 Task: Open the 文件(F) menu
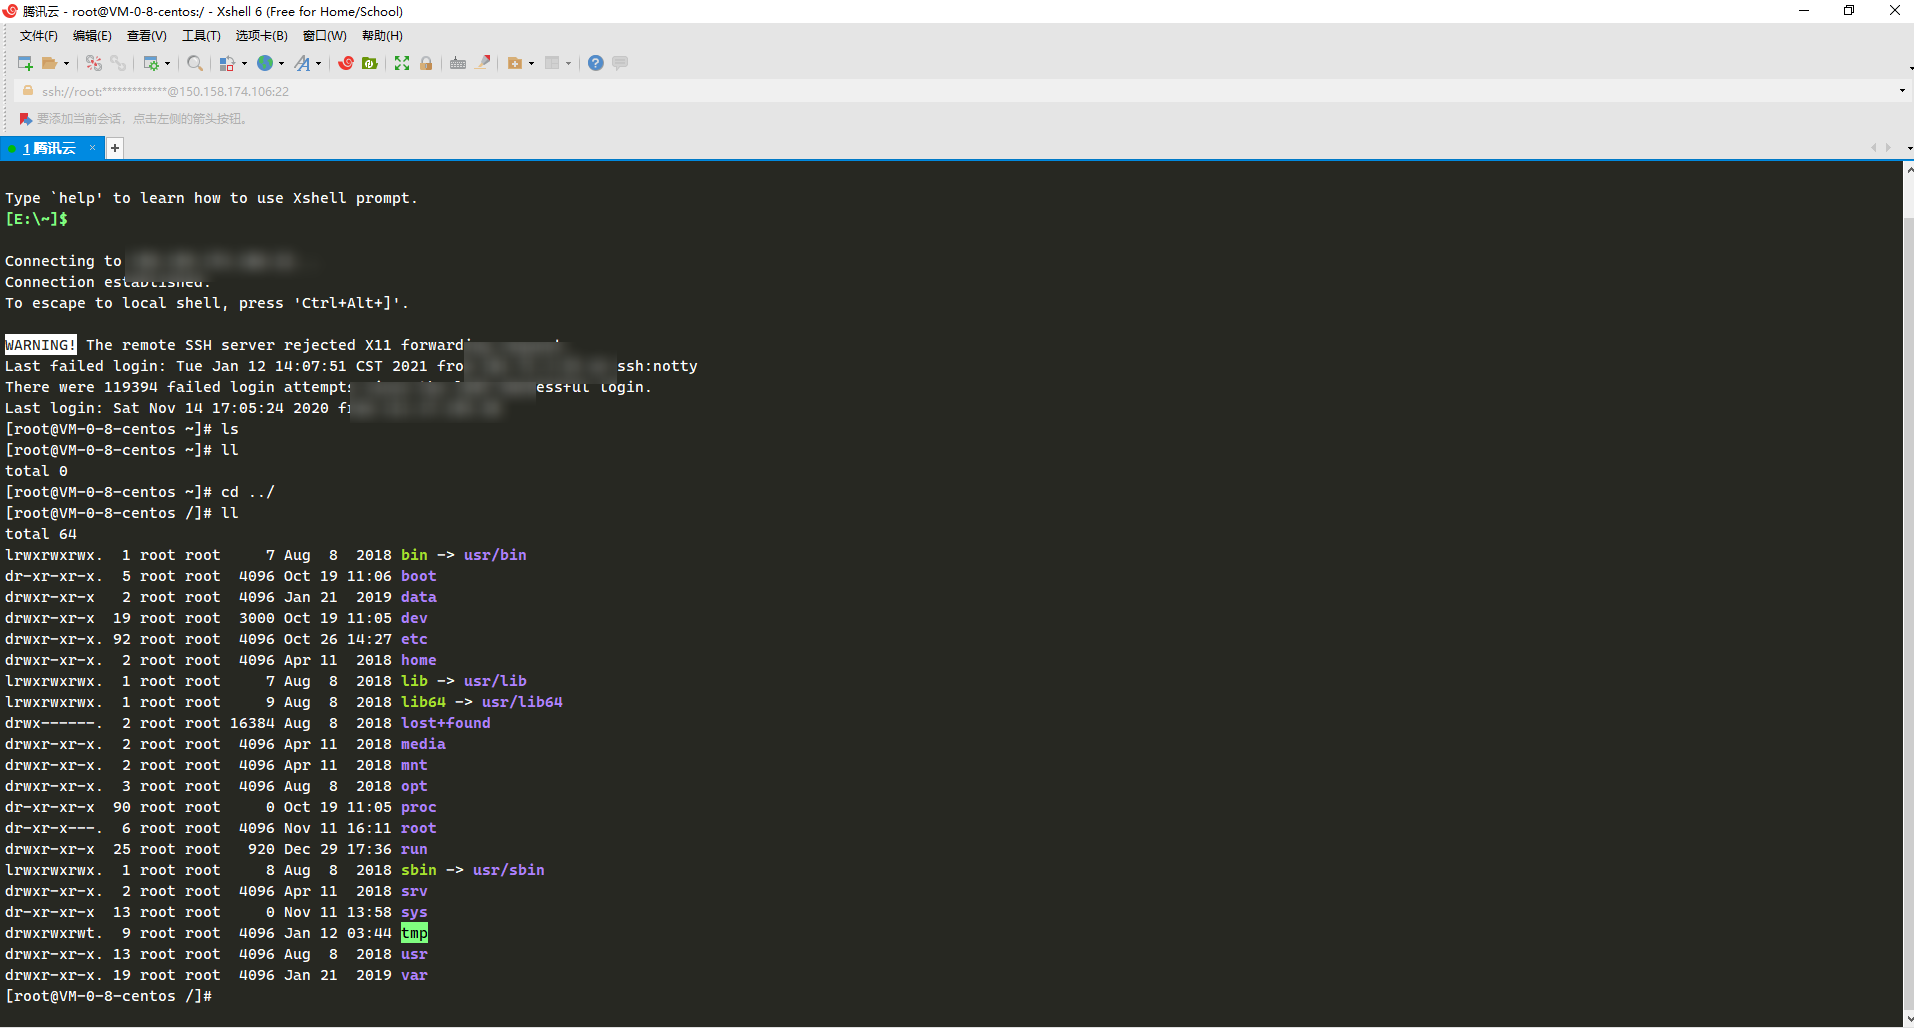(39, 36)
